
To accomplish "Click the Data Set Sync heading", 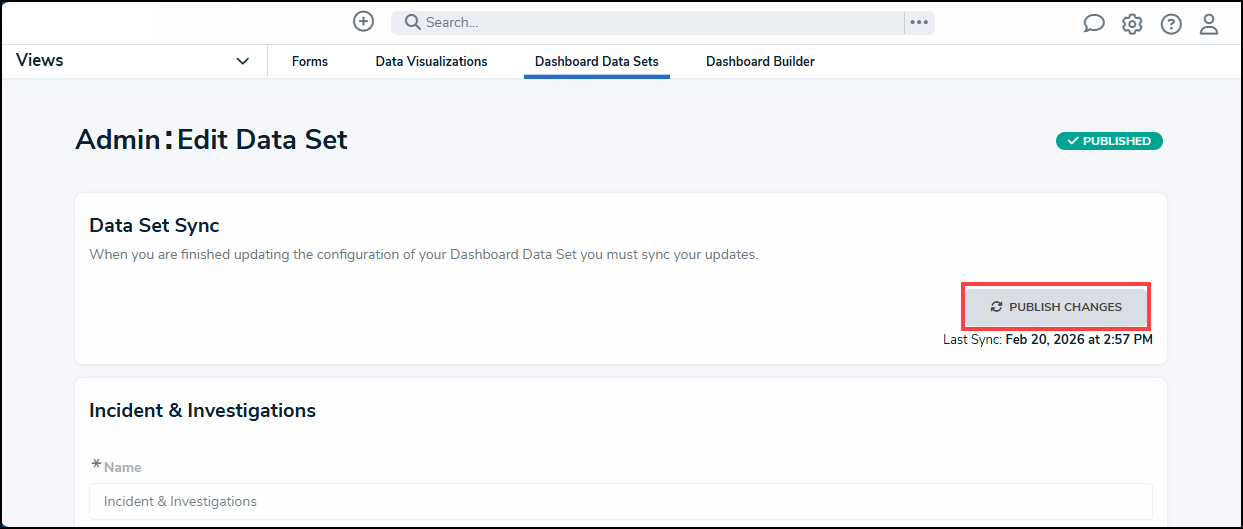I will [154, 226].
